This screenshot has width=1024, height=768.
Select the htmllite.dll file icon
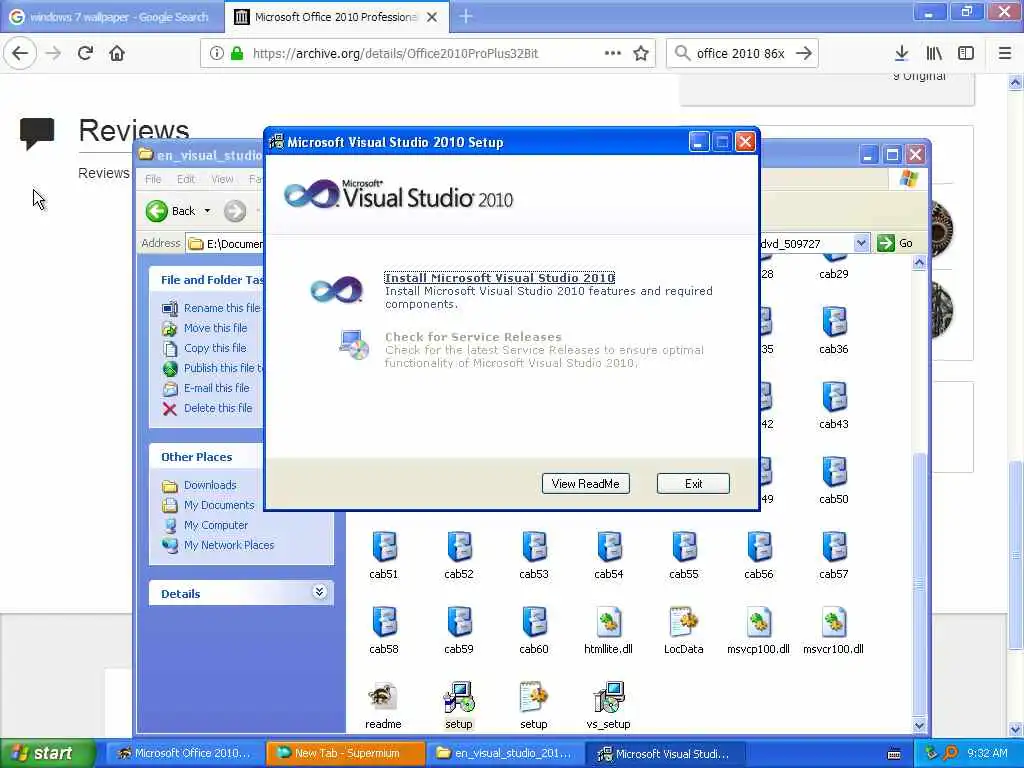[x=609, y=622]
